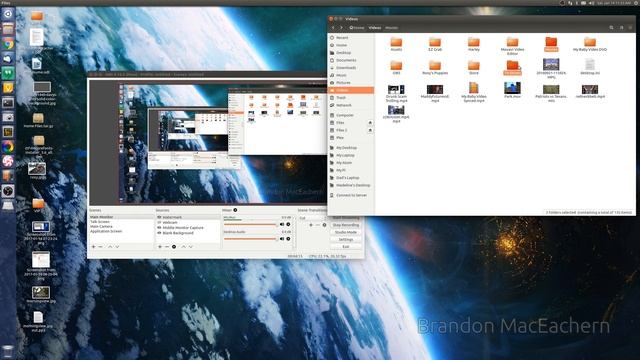640x360 pixels.
Task: Adjust the Mic/Aux volume slider
Action: pos(251,224)
